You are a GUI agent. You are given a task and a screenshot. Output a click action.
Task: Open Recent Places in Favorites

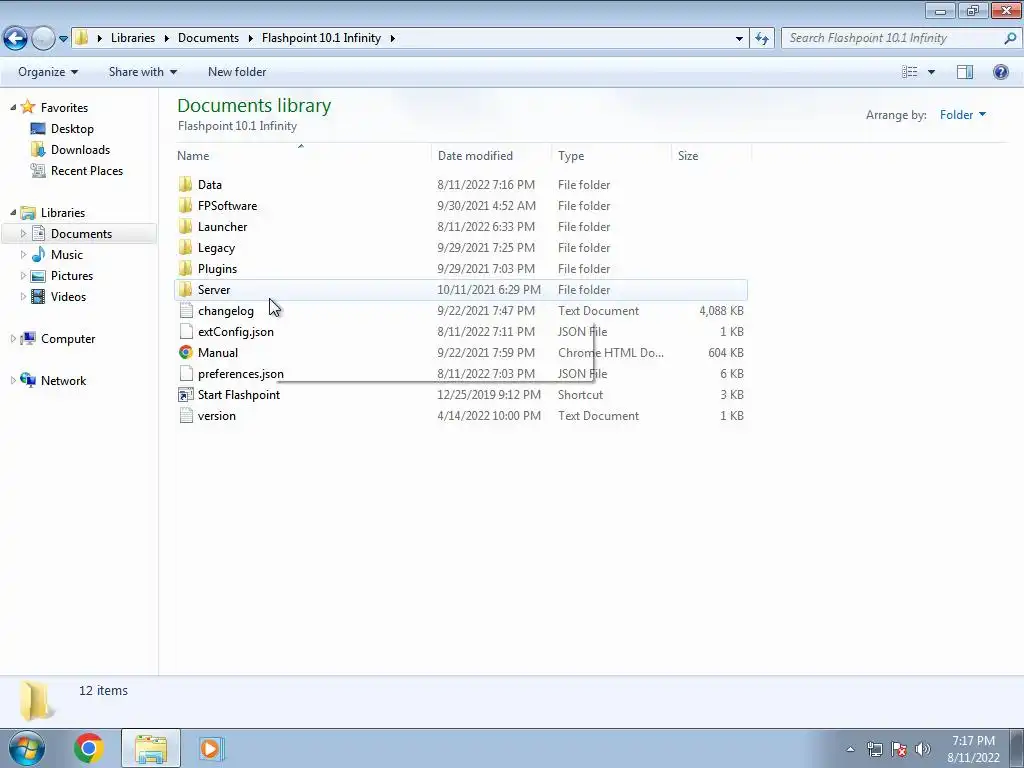pyautogui.click(x=86, y=170)
